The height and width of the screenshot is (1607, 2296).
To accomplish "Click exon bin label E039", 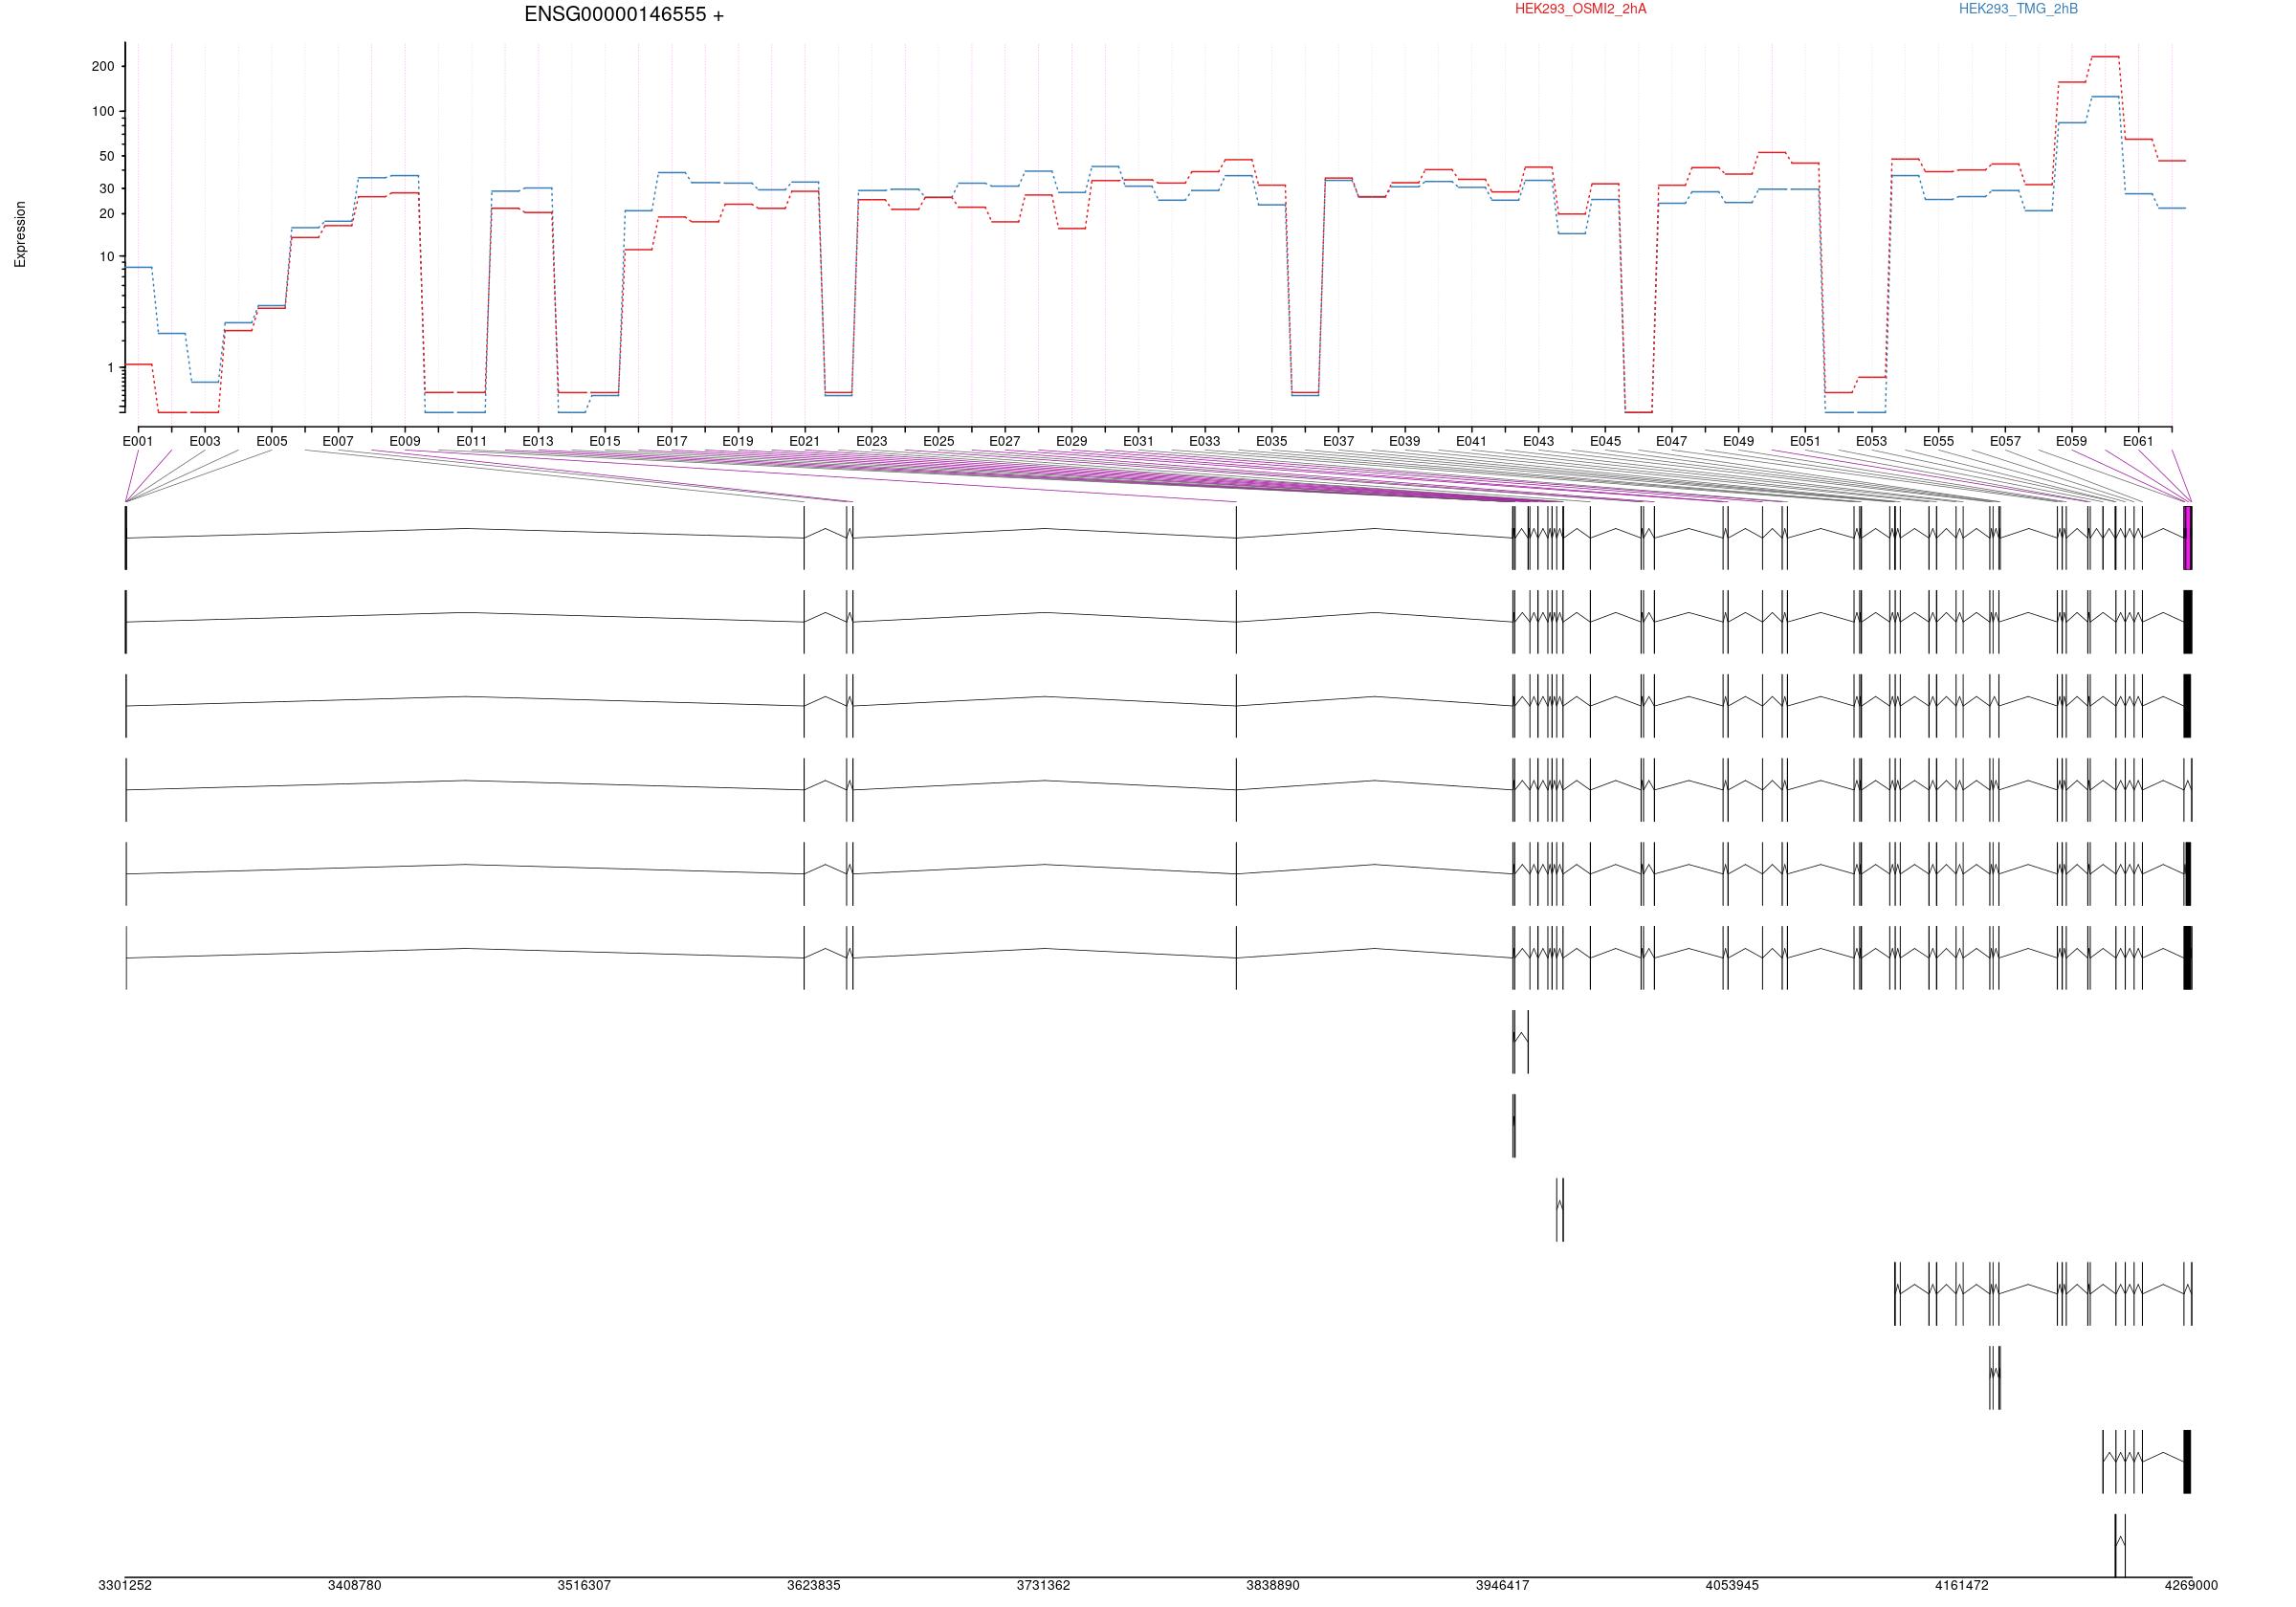I will (x=1405, y=441).
